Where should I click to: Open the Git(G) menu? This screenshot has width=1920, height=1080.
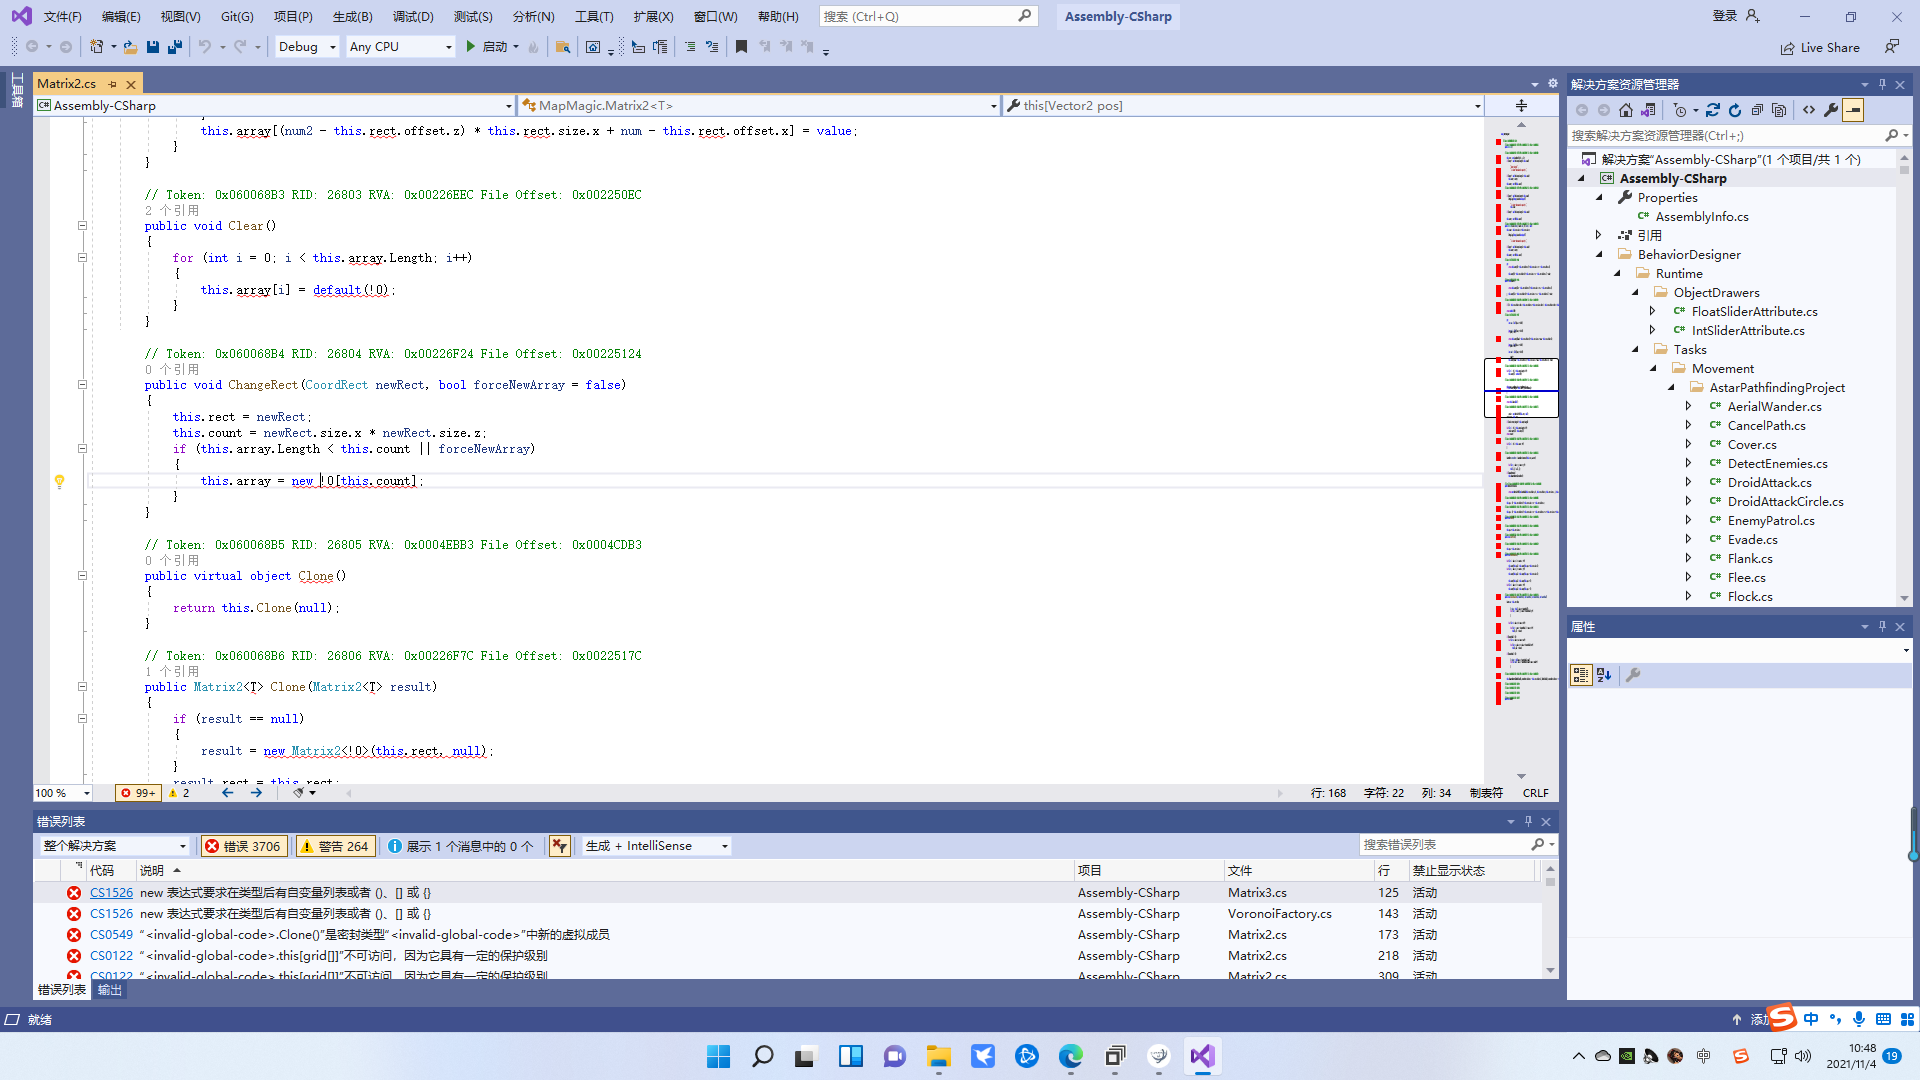point(237,17)
